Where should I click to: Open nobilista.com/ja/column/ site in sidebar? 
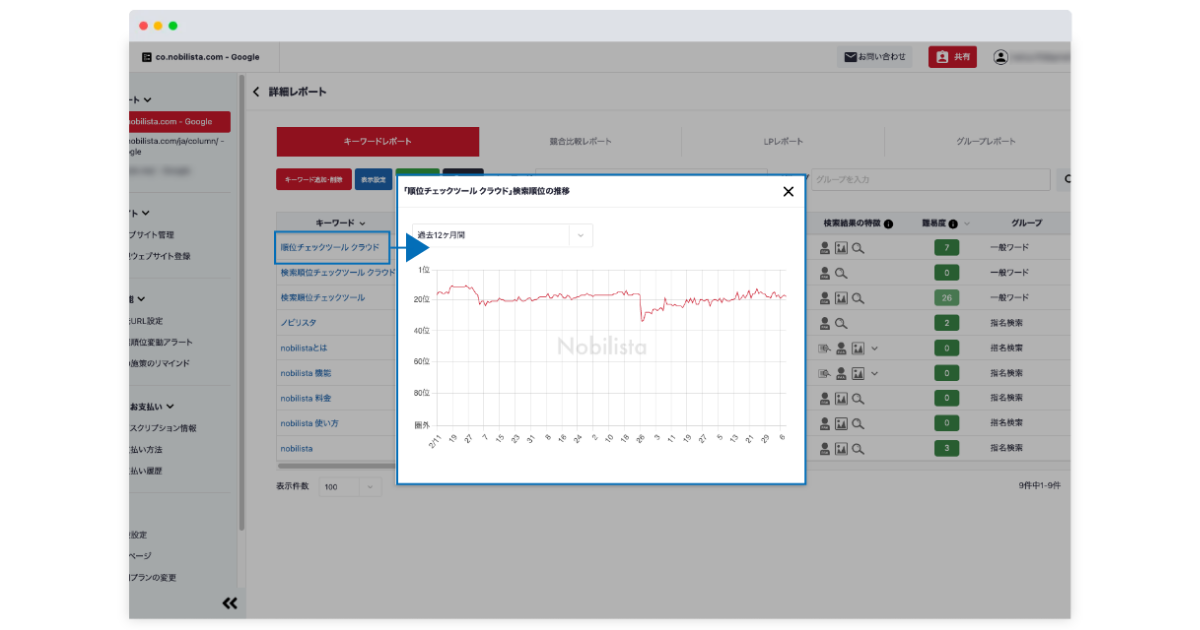[x=178, y=147]
